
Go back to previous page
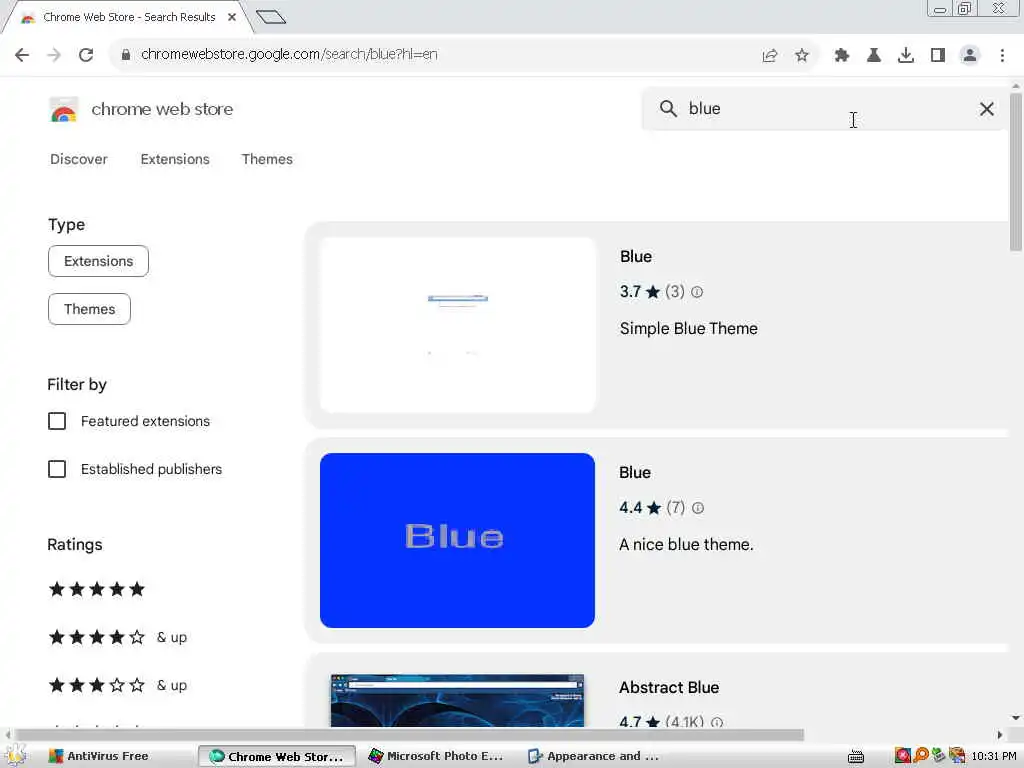(22, 55)
